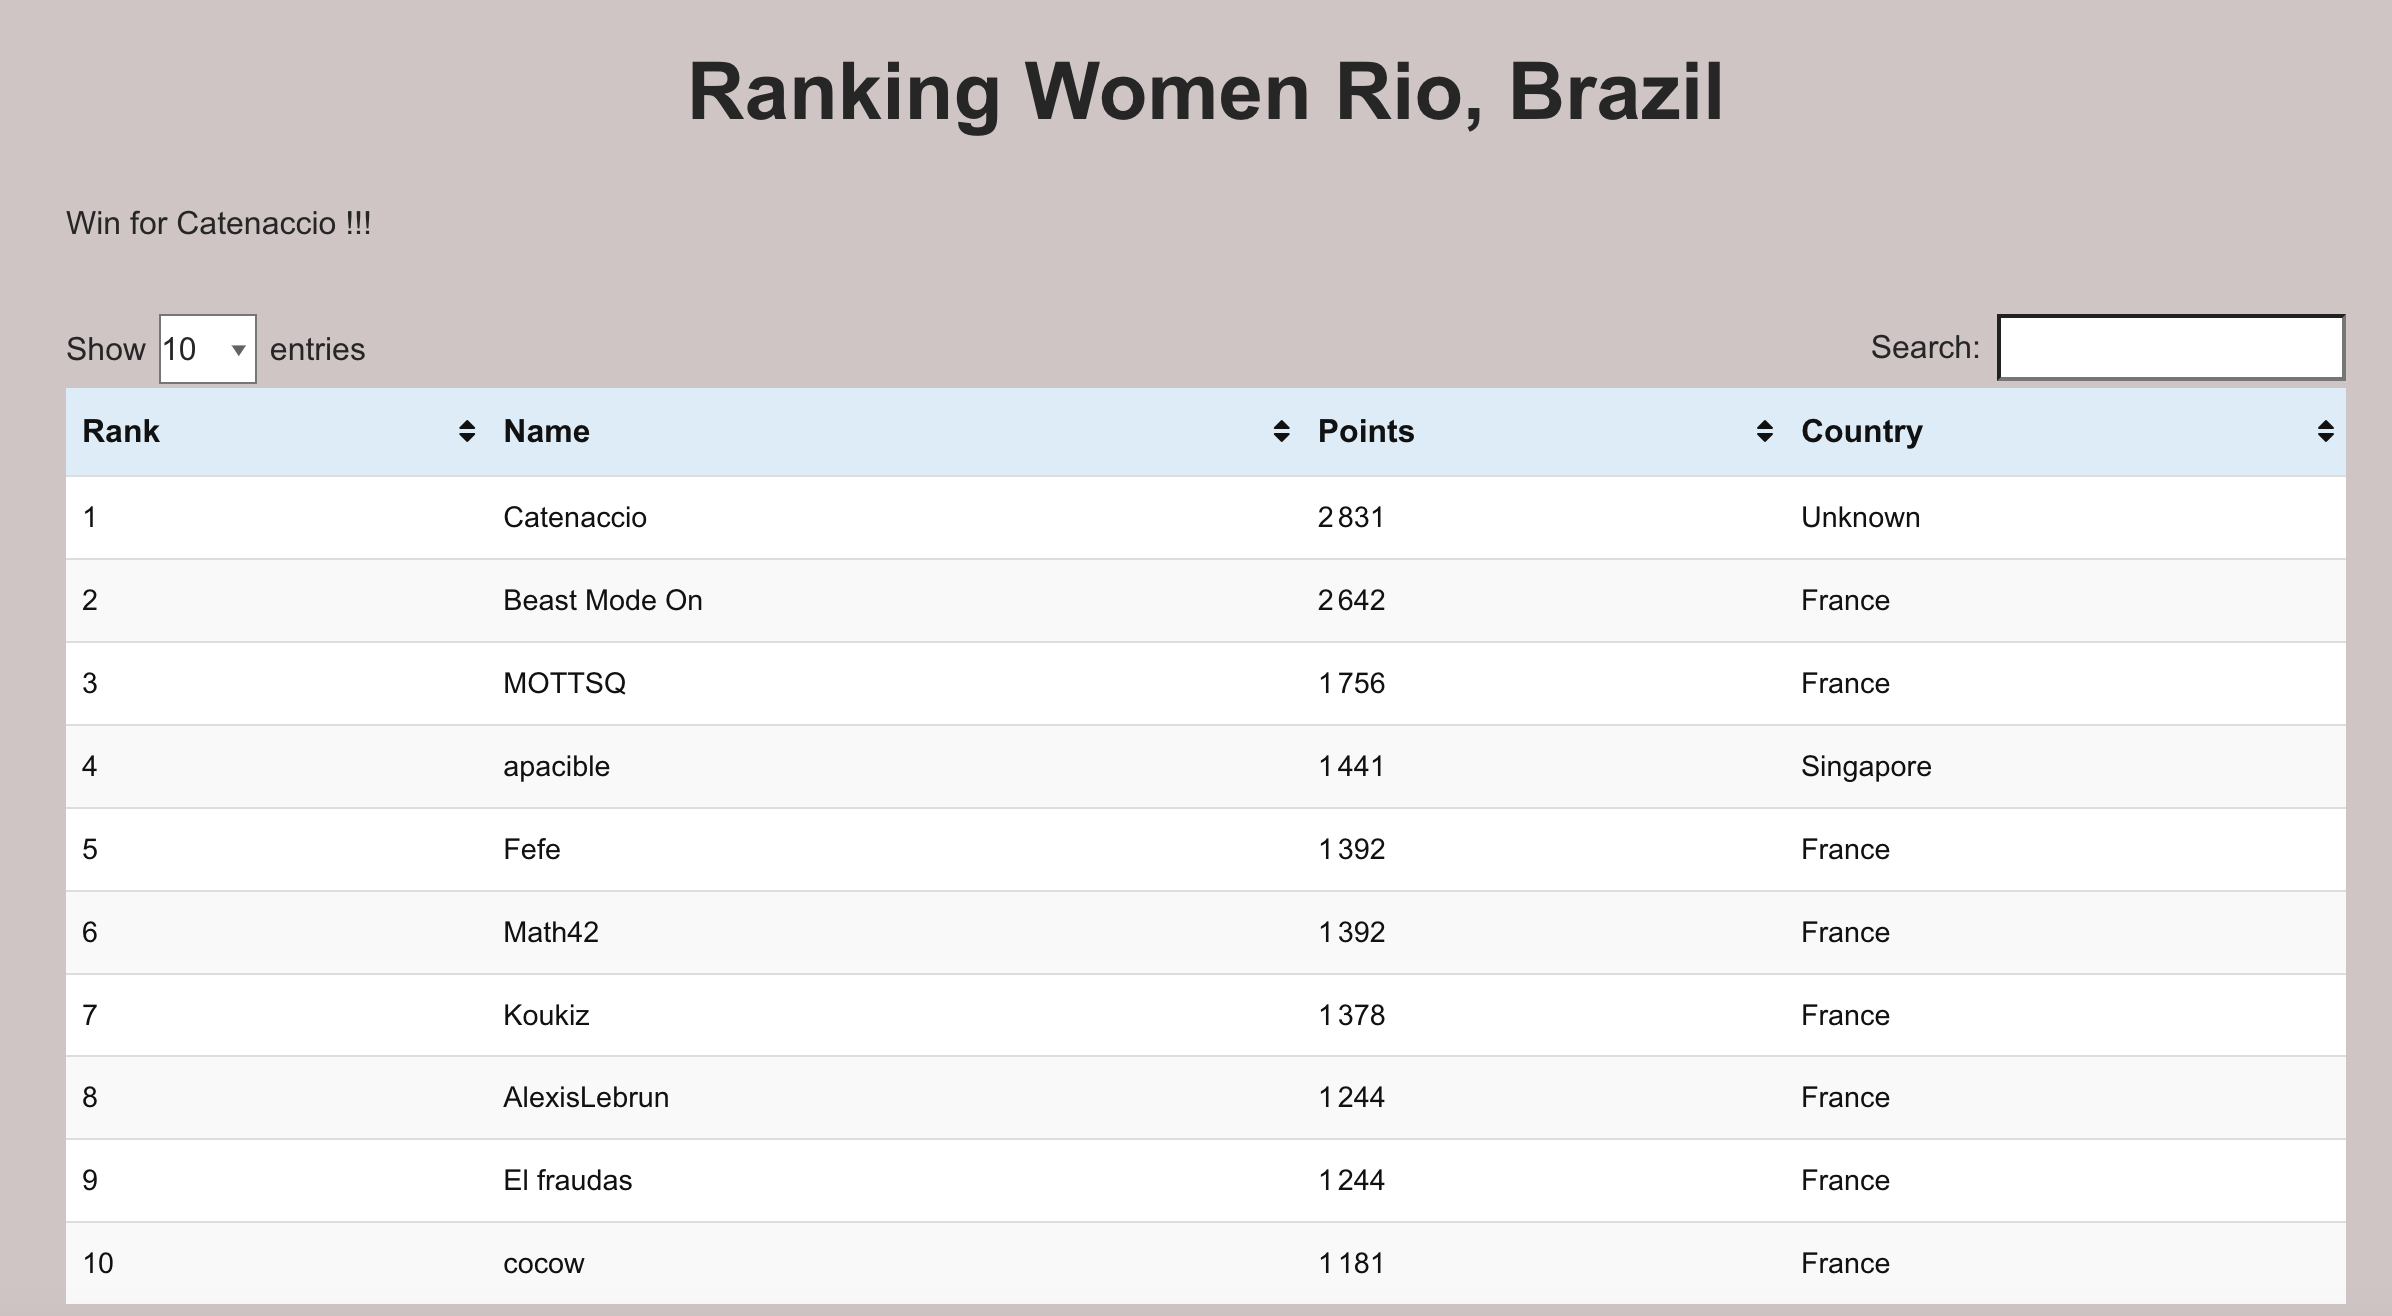Sort table by Name header

[x=546, y=431]
